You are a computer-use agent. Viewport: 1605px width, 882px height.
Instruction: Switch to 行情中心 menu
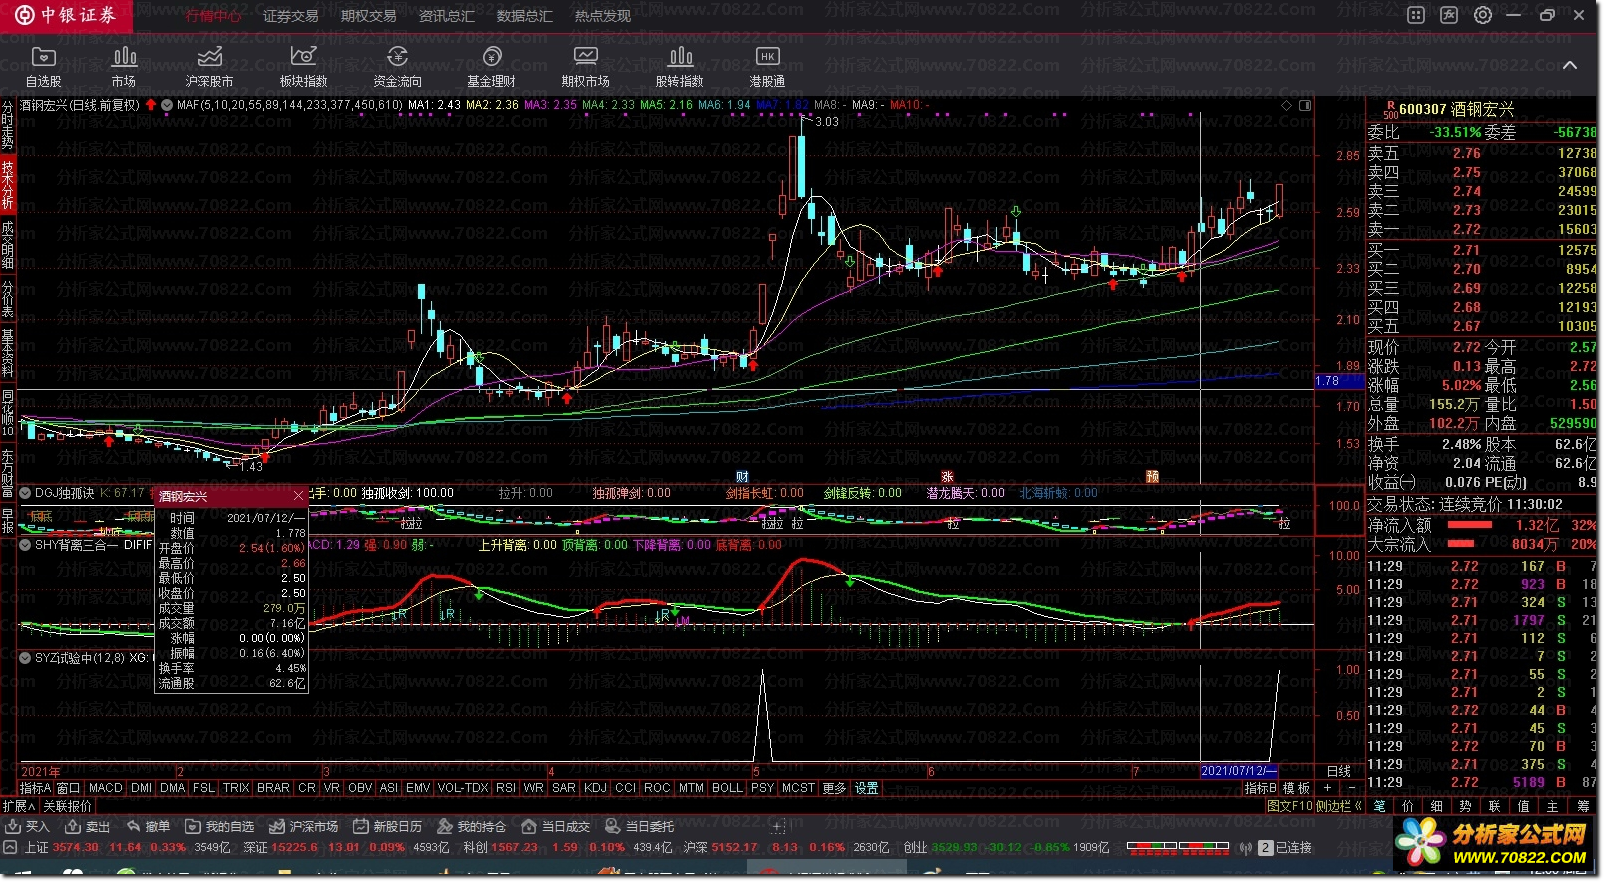pyautogui.click(x=213, y=16)
